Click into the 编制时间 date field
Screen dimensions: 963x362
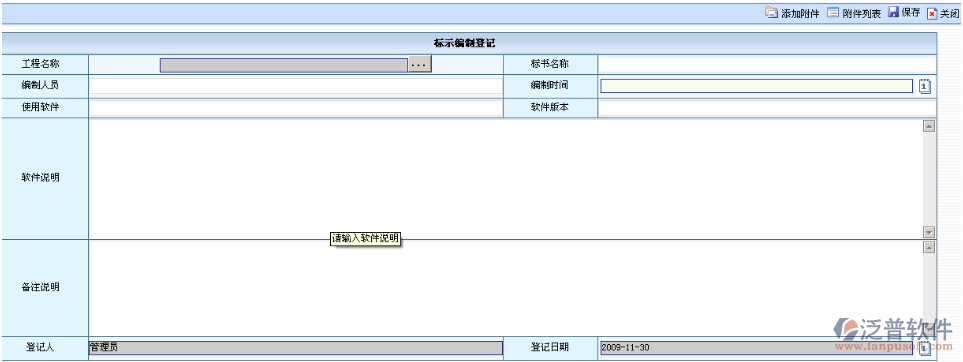click(757, 86)
